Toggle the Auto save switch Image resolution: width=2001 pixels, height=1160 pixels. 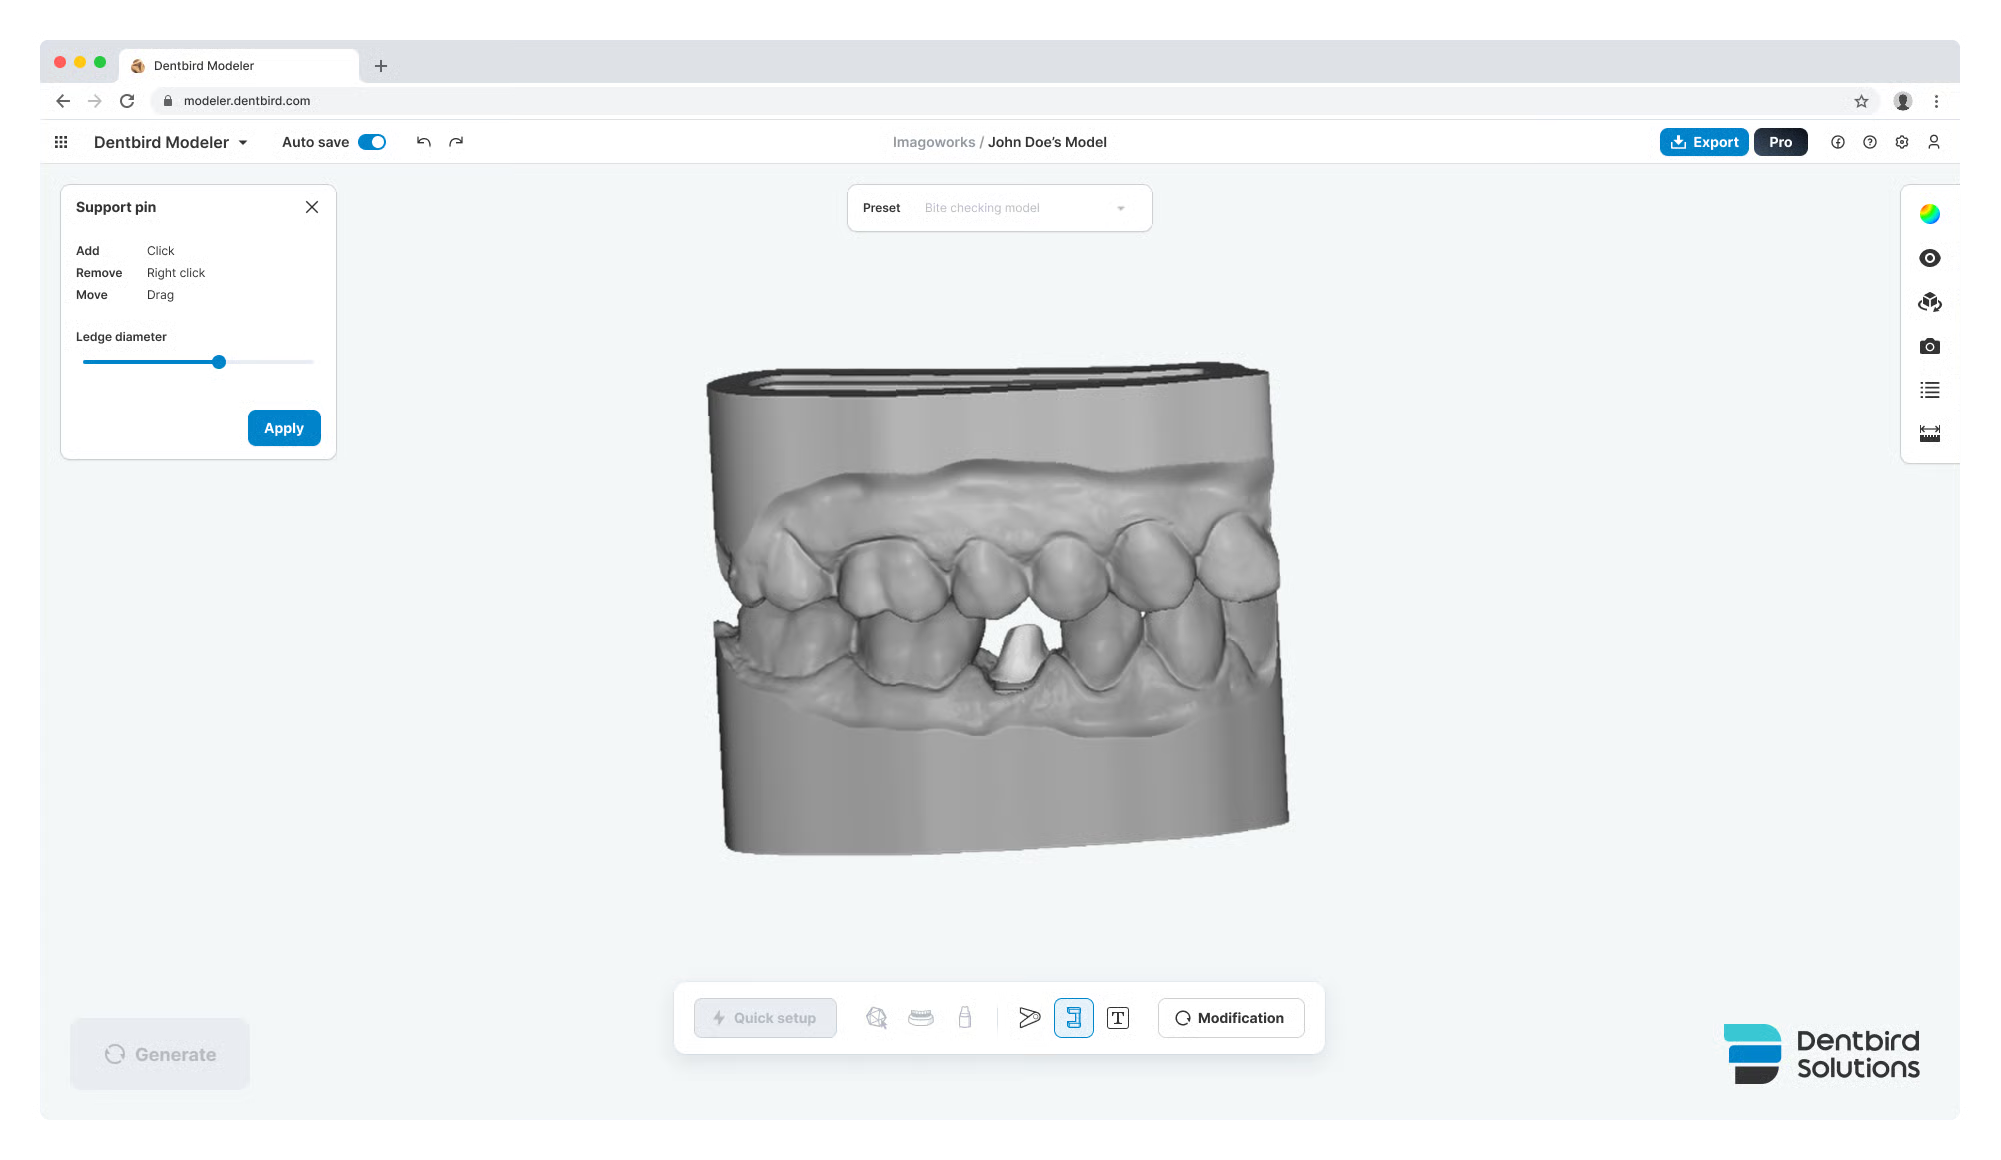pyautogui.click(x=372, y=142)
